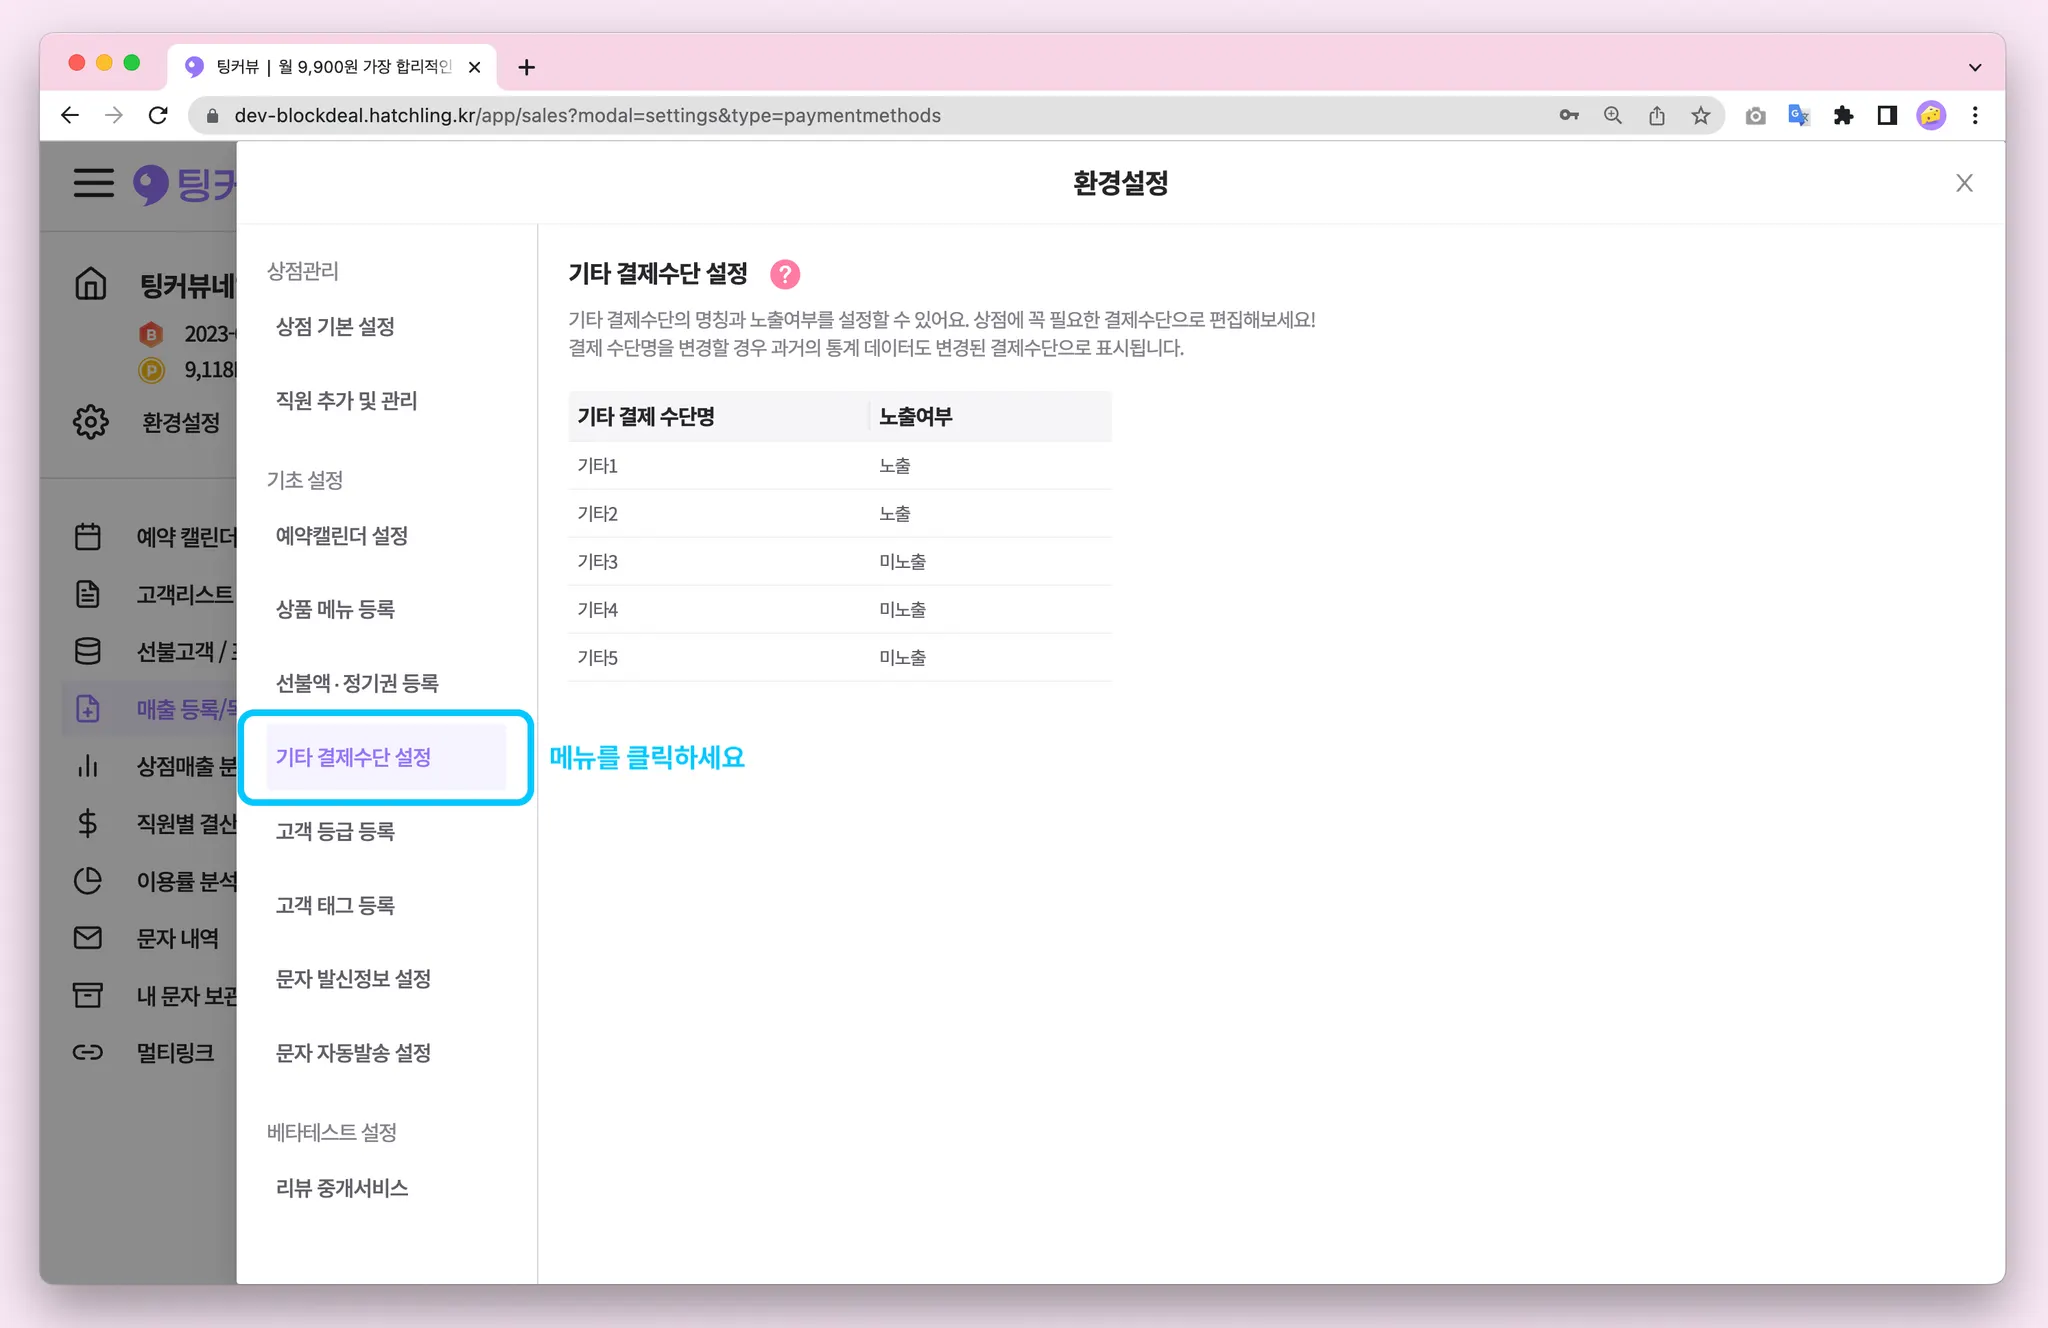2048x1328 pixels.
Task: Click the 기타1 payment method row
Action: (598, 466)
